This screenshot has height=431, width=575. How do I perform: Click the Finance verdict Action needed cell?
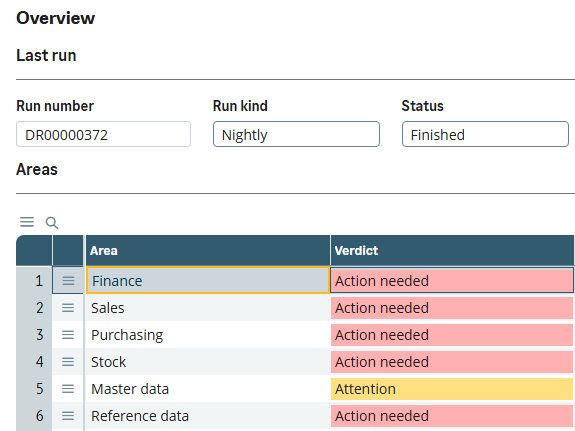(x=452, y=281)
